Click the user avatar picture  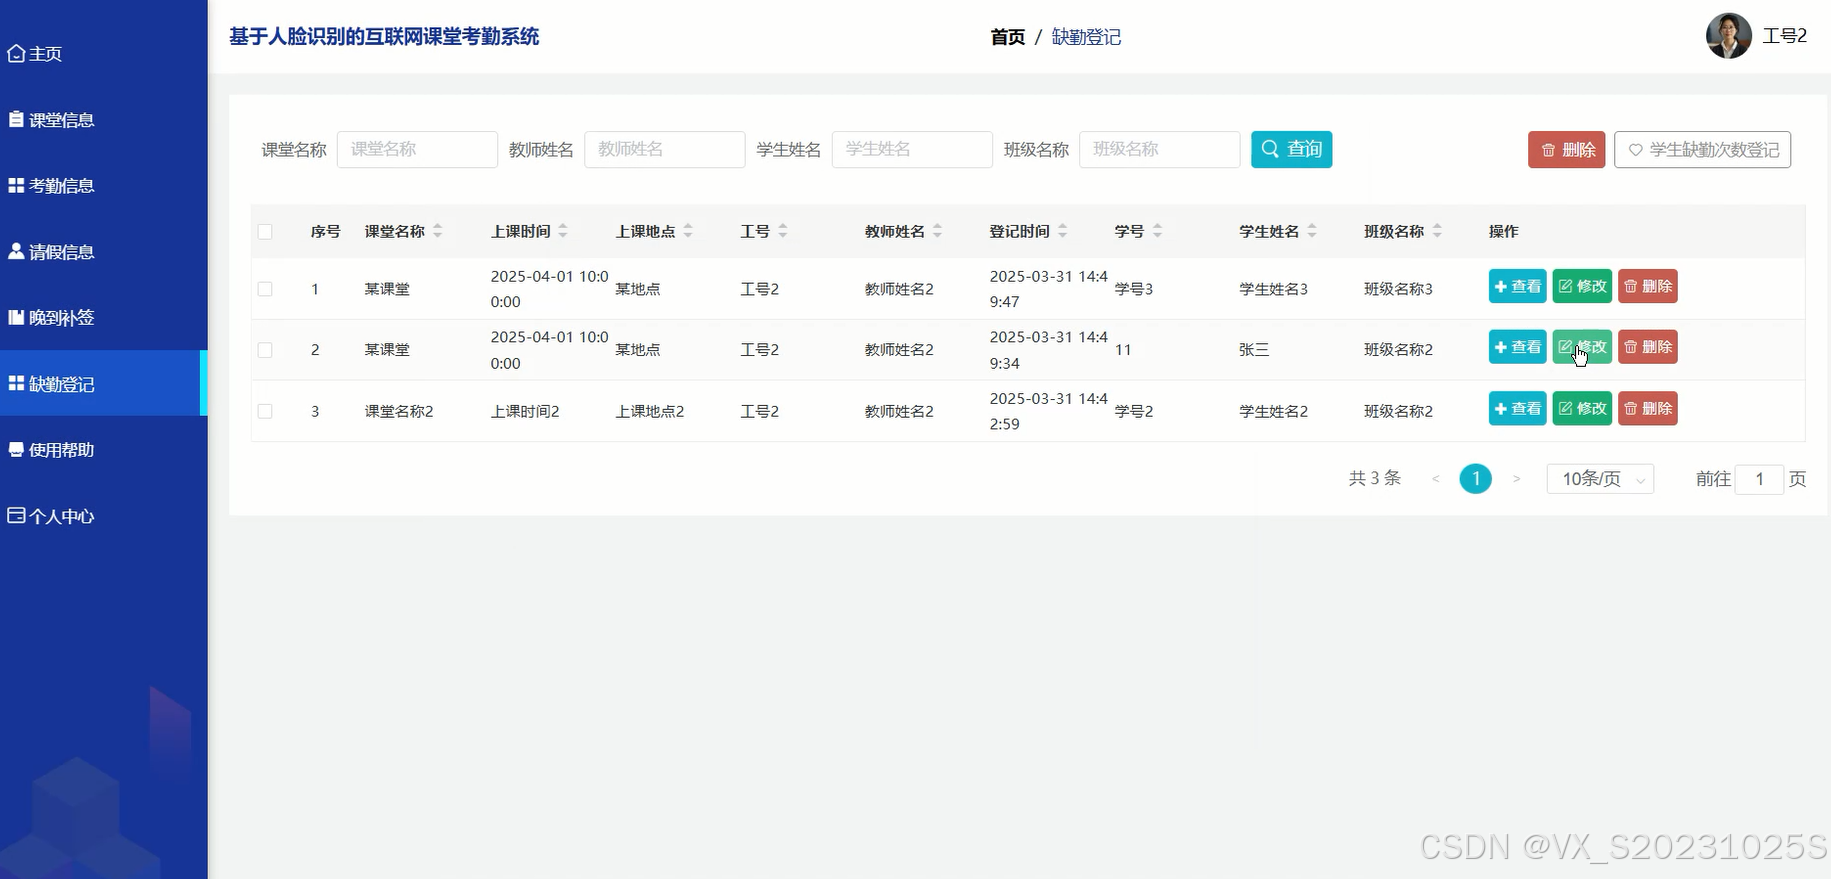coord(1728,36)
